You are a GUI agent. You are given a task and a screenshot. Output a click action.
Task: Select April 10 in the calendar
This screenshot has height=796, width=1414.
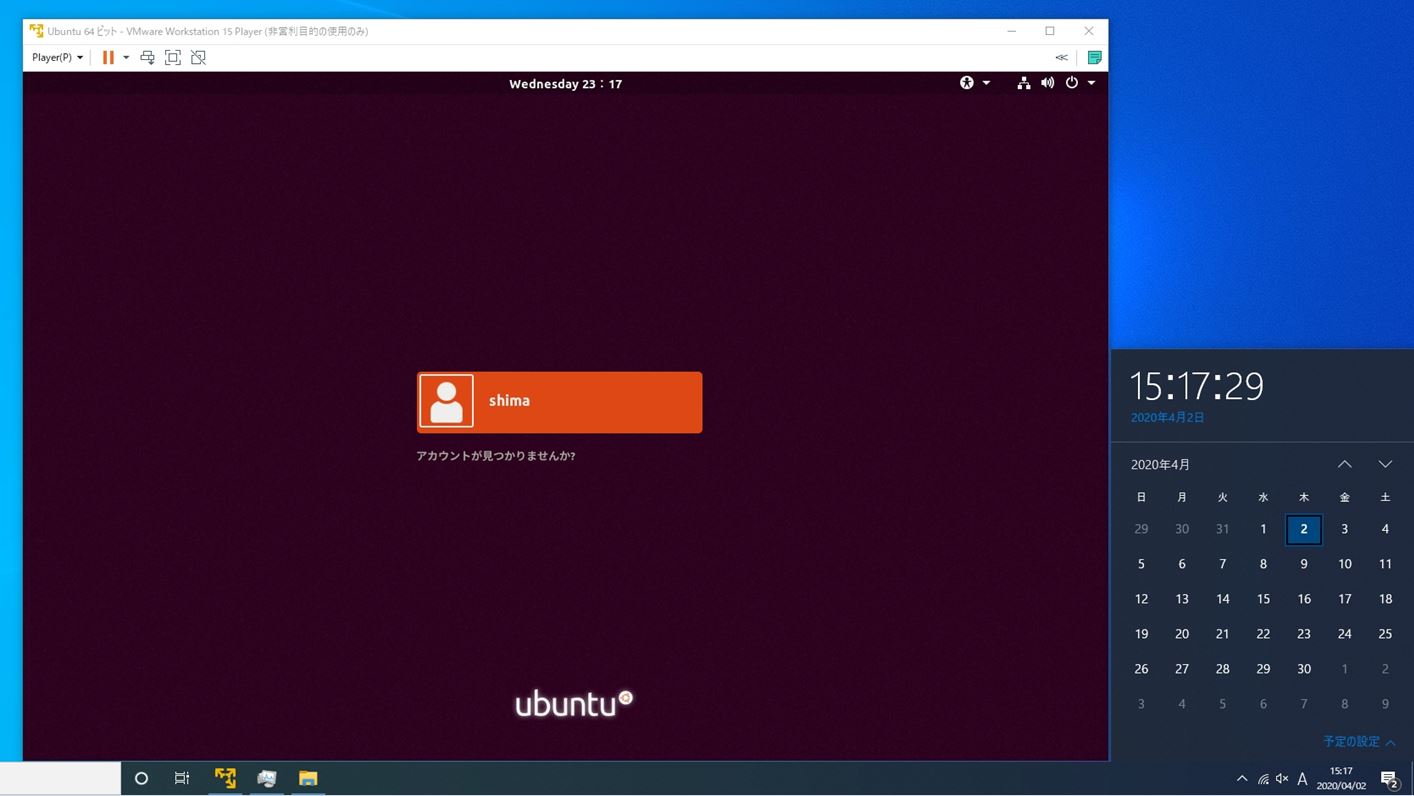(1345, 564)
